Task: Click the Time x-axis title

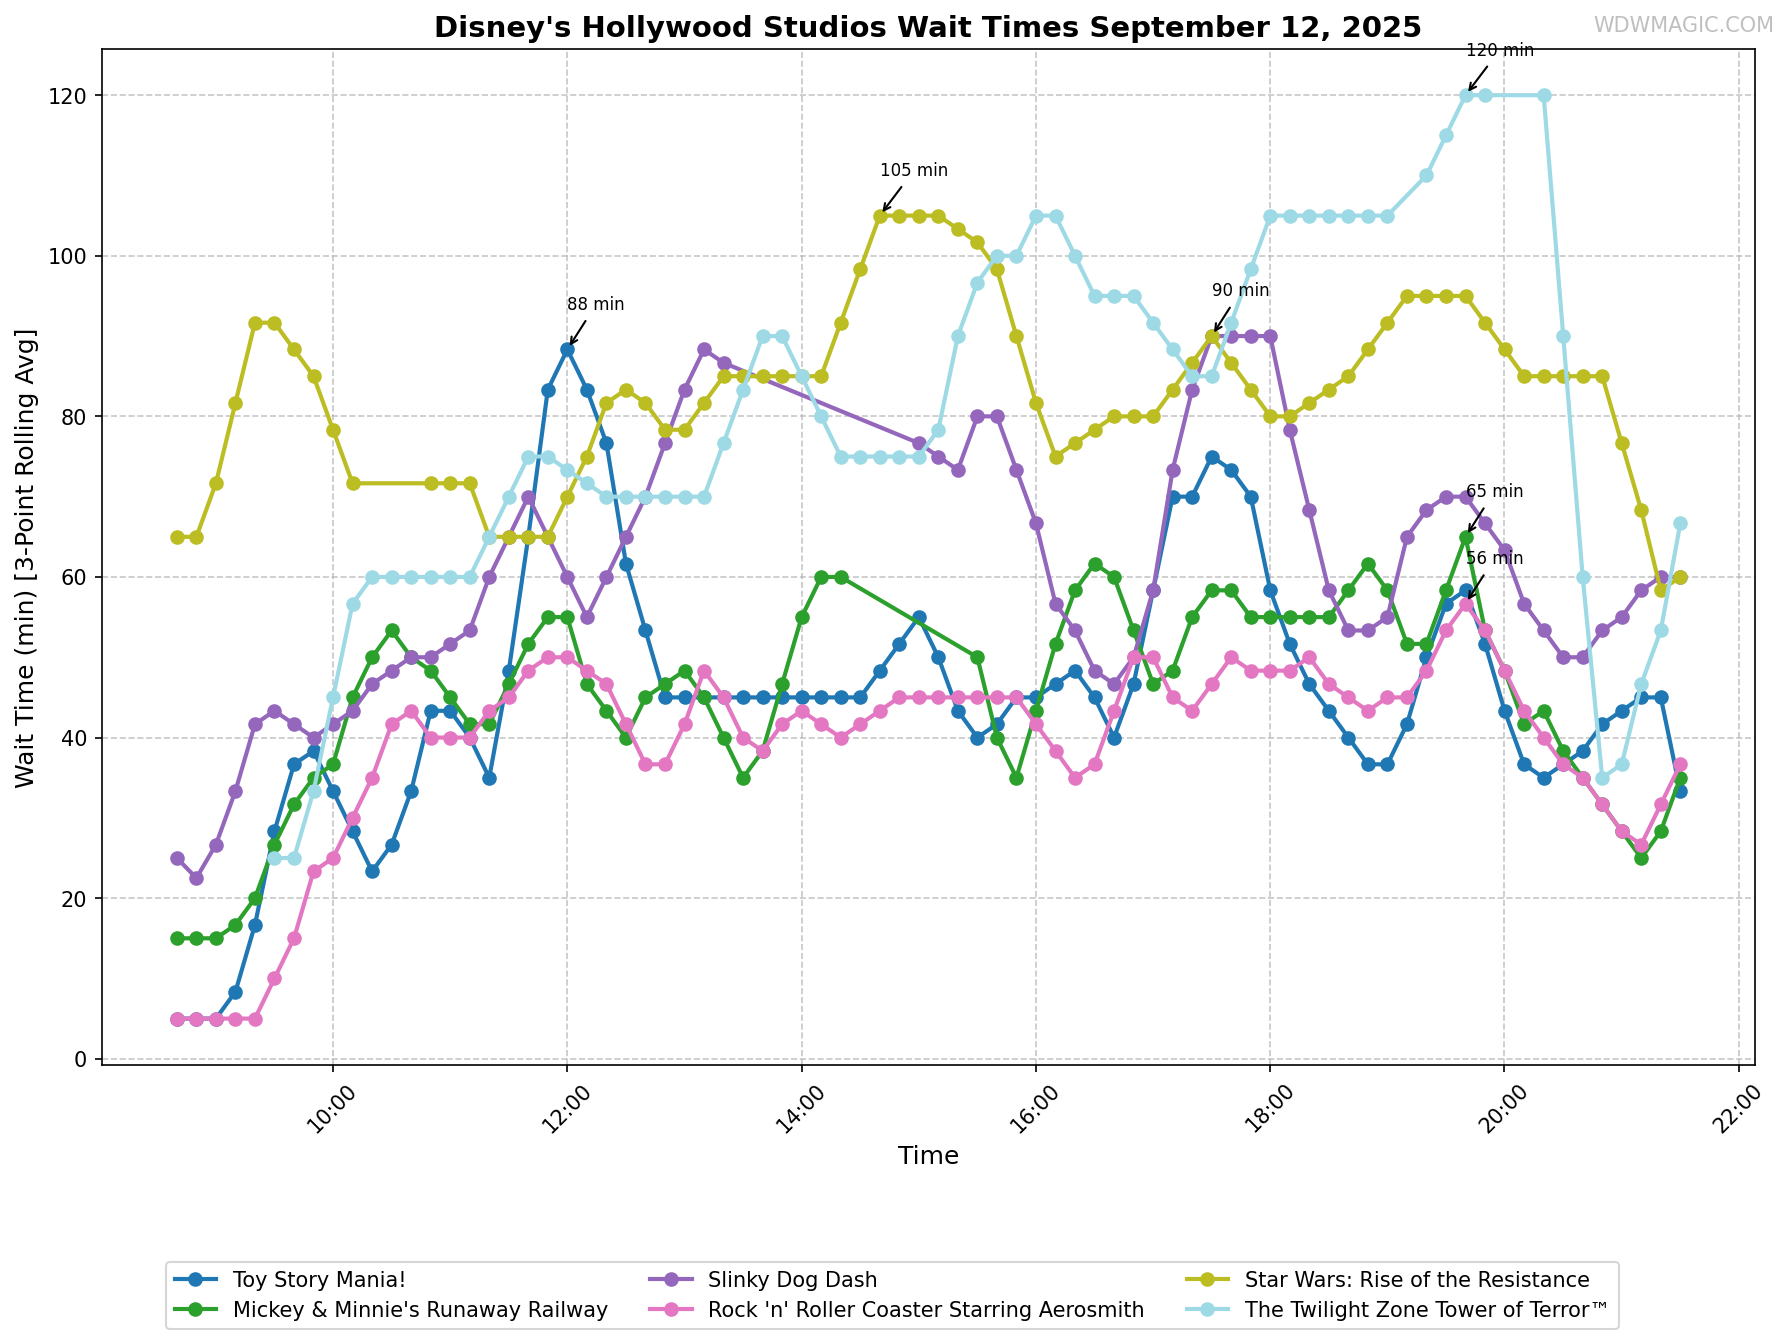Action: click(x=928, y=1157)
